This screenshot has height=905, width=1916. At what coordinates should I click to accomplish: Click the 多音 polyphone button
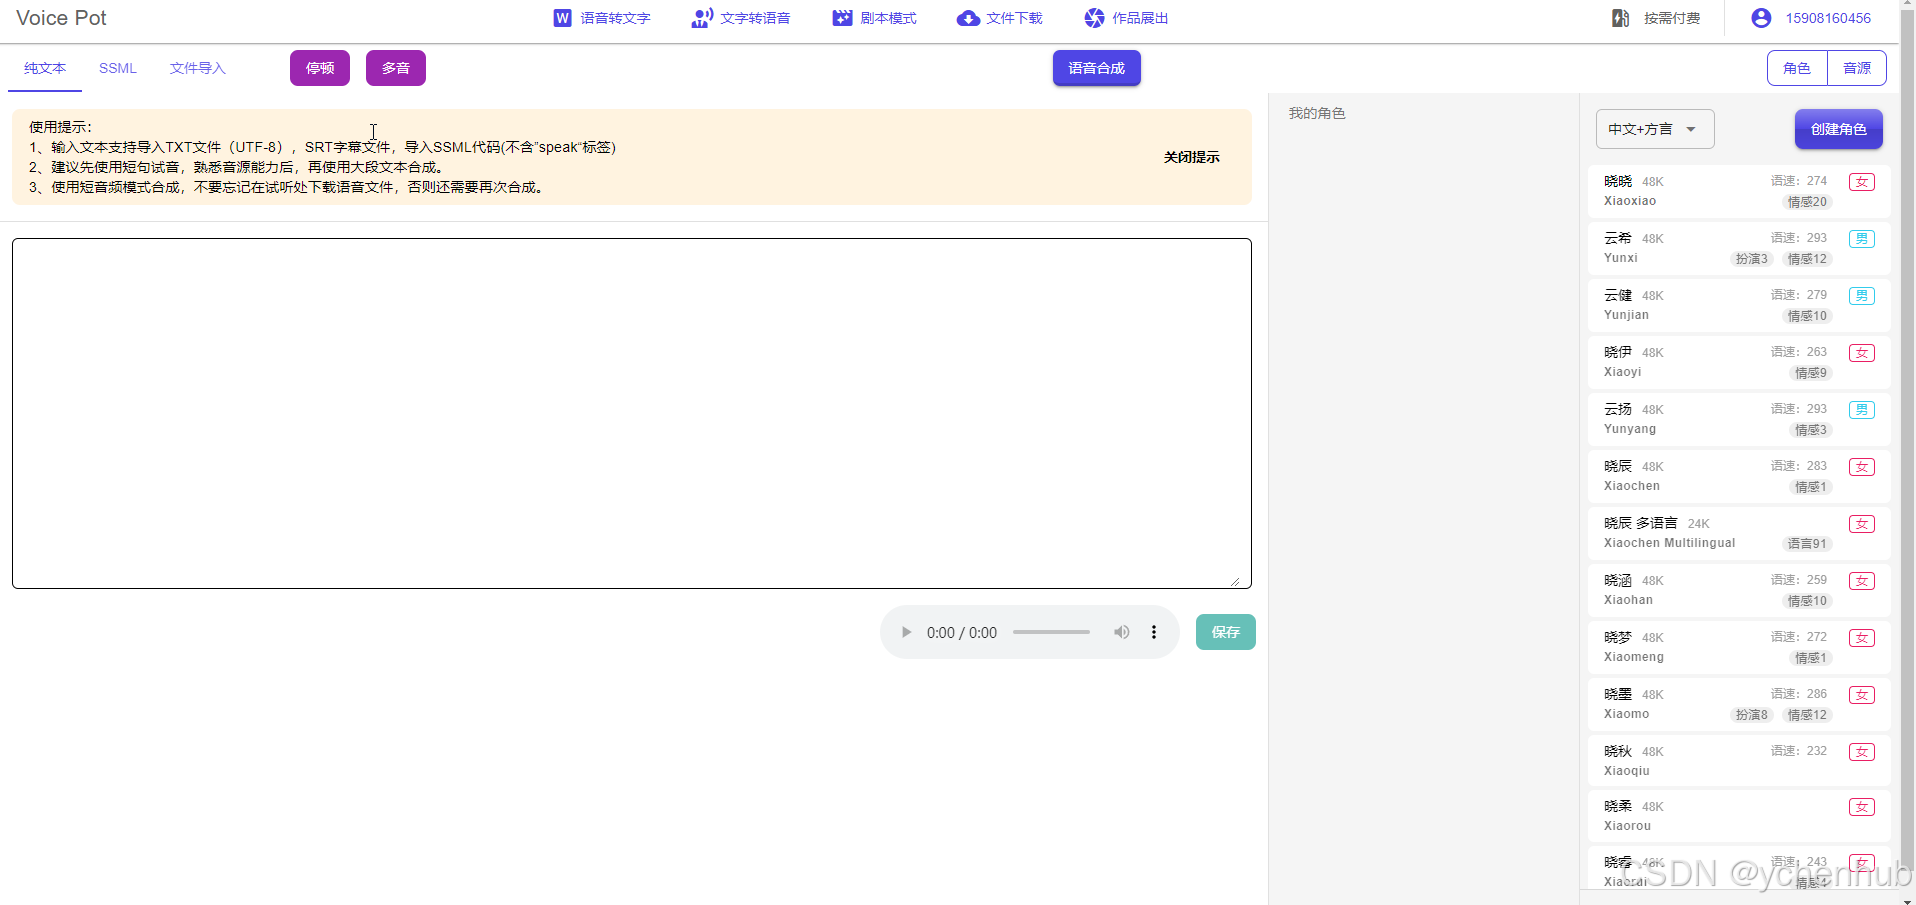(x=396, y=68)
